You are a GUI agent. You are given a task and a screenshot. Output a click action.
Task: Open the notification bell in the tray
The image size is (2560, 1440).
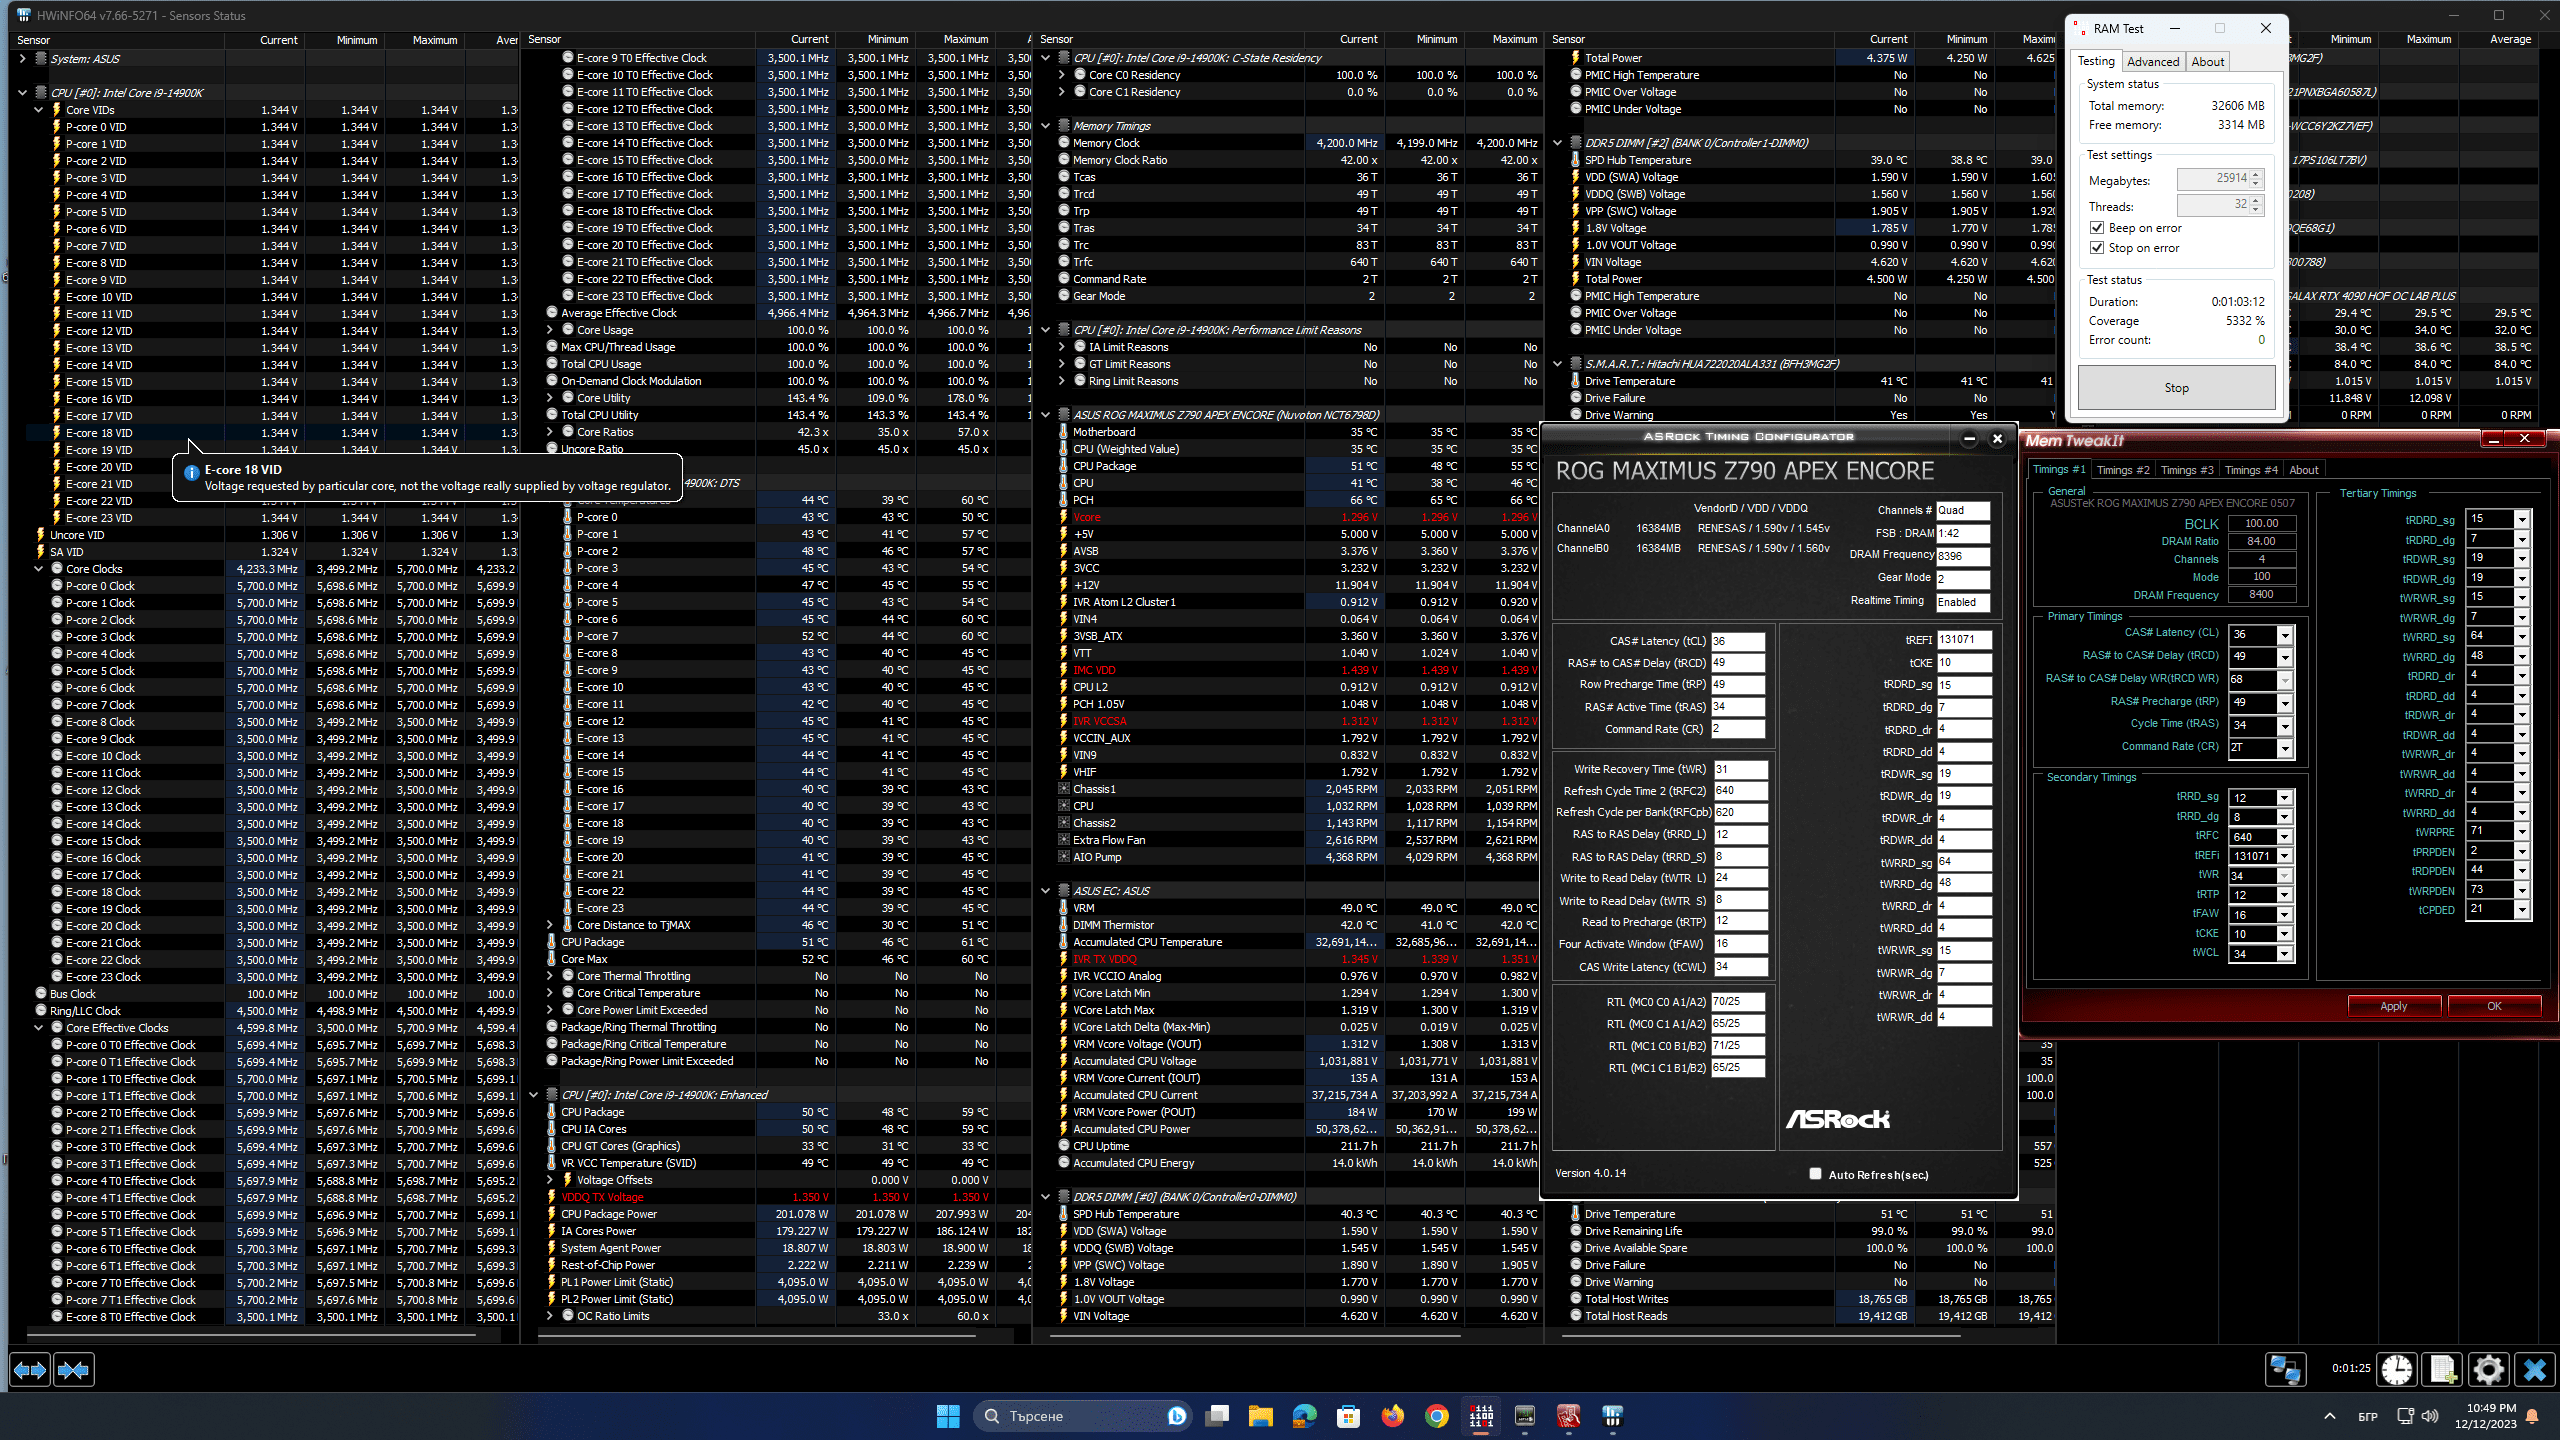point(2532,1416)
